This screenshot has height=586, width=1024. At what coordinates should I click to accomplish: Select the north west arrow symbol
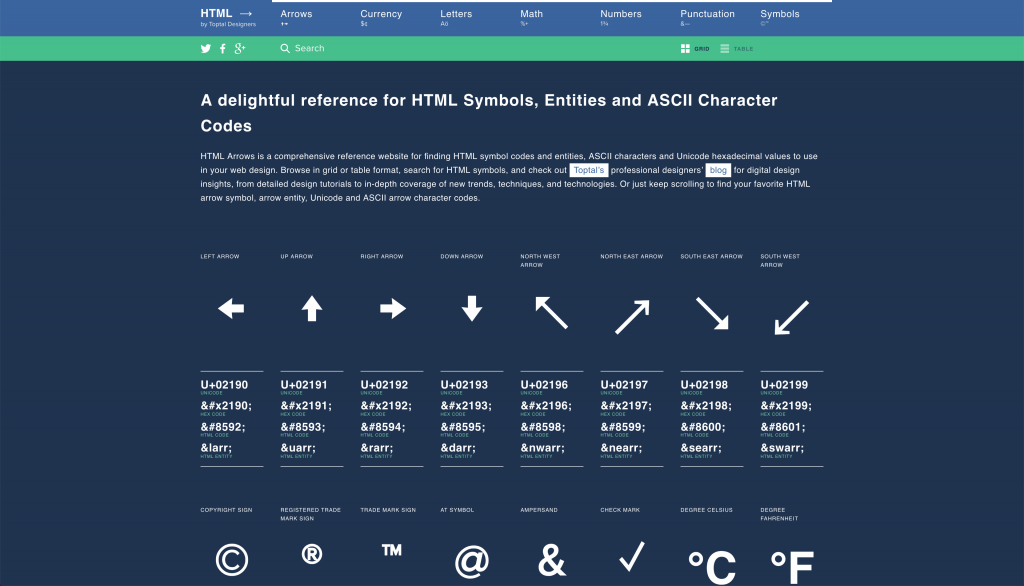551,312
